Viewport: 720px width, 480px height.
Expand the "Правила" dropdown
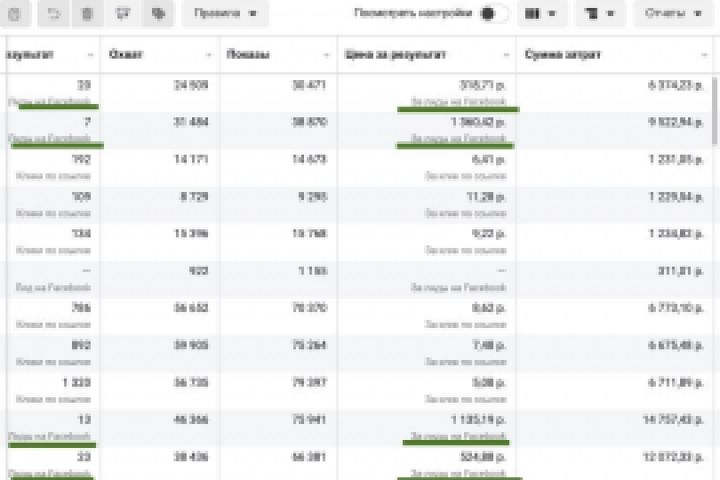click(x=225, y=13)
